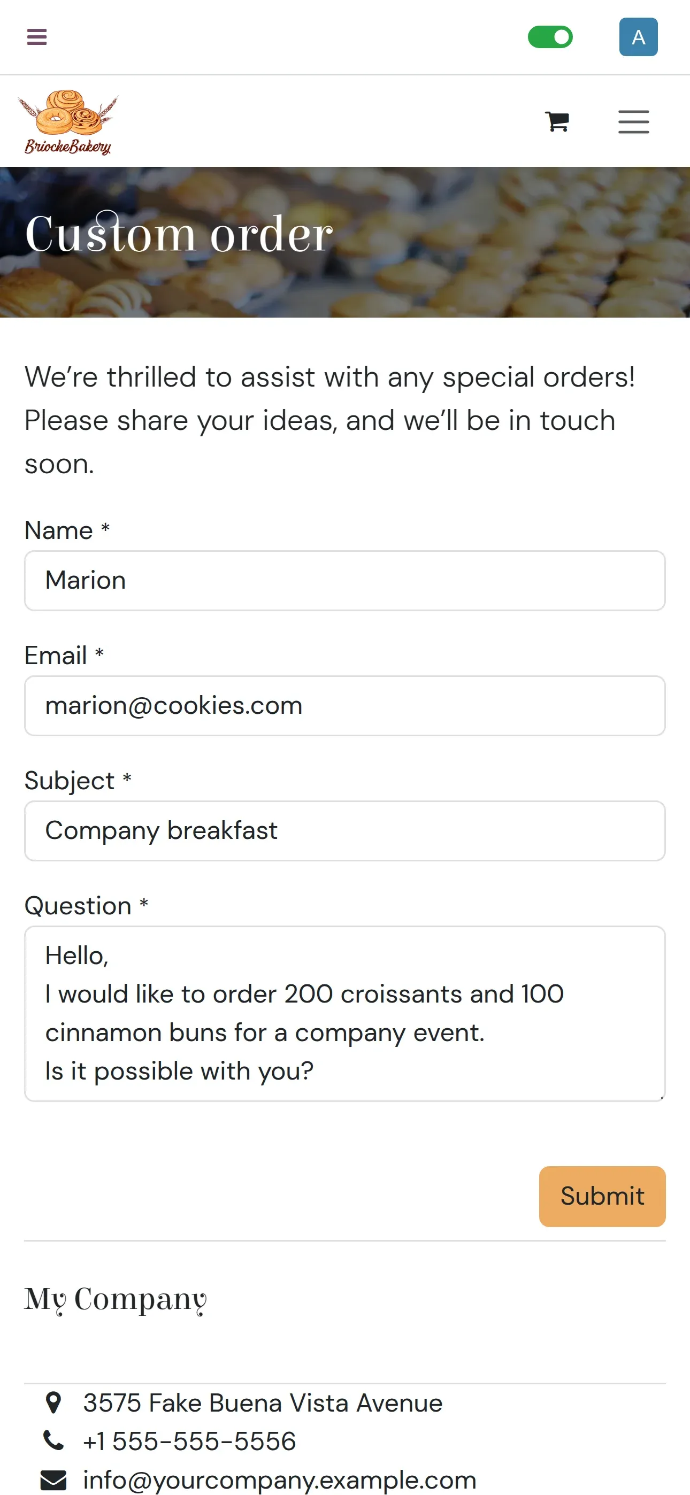The image size is (690, 1495).
Task: Click the map marker address icon
Action: coord(54,1403)
